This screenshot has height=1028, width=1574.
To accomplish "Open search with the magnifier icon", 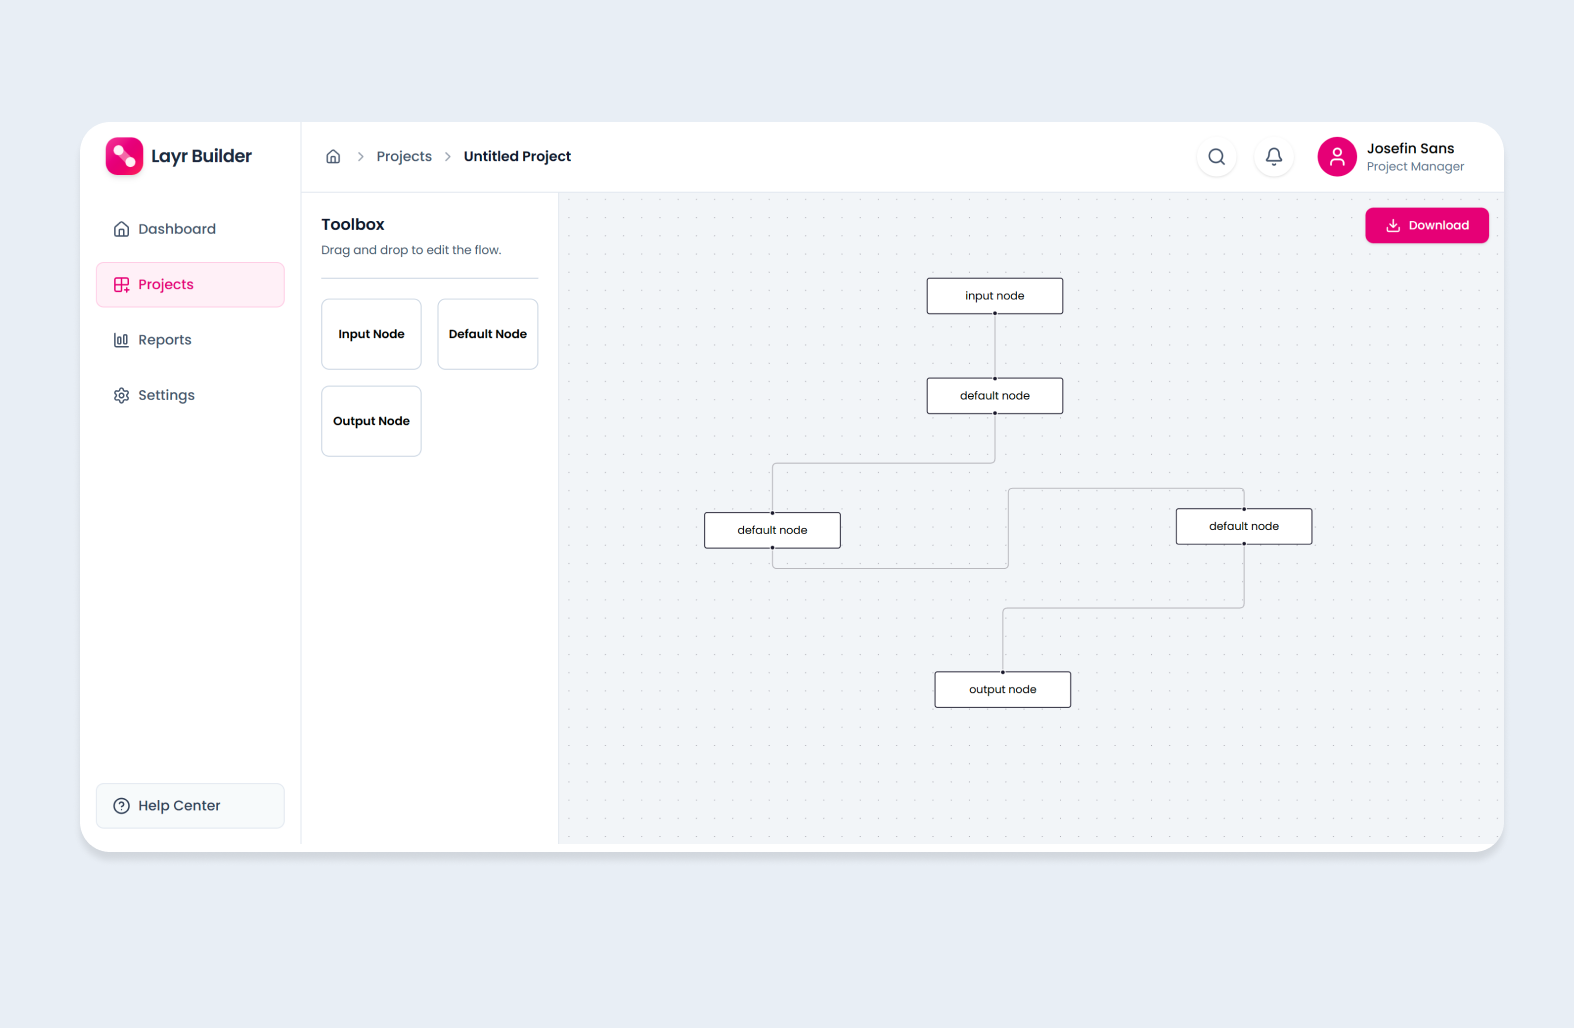I will [x=1216, y=157].
